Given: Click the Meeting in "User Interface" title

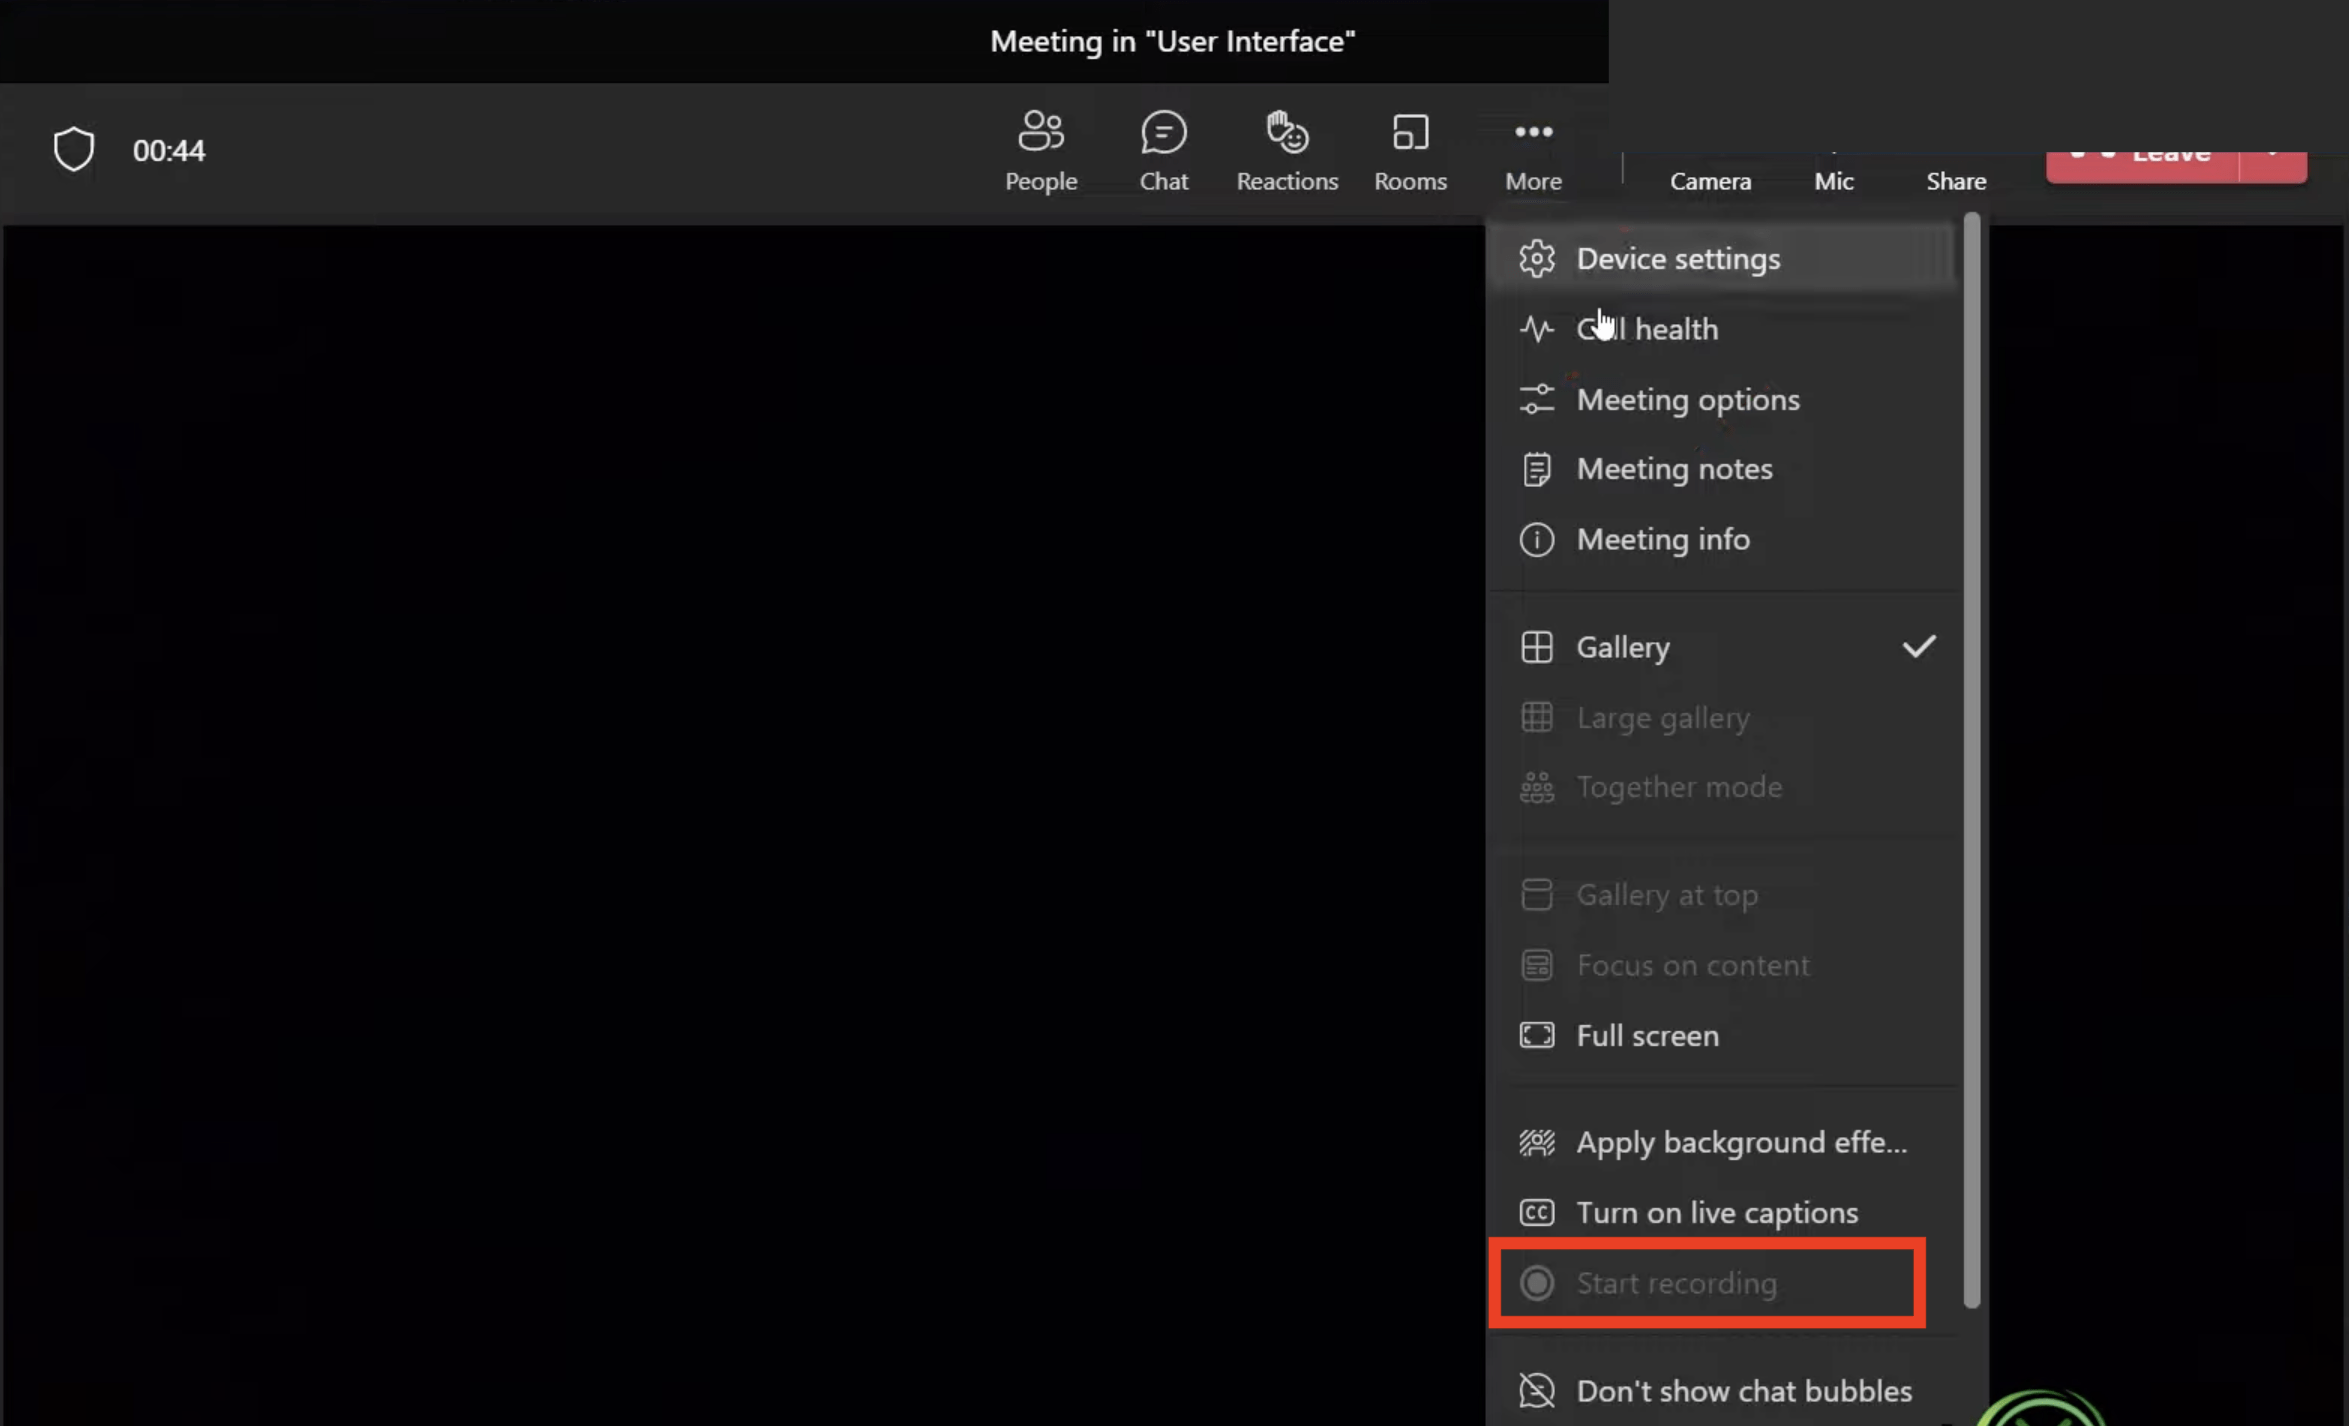Looking at the screenshot, I should [x=1172, y=41].
